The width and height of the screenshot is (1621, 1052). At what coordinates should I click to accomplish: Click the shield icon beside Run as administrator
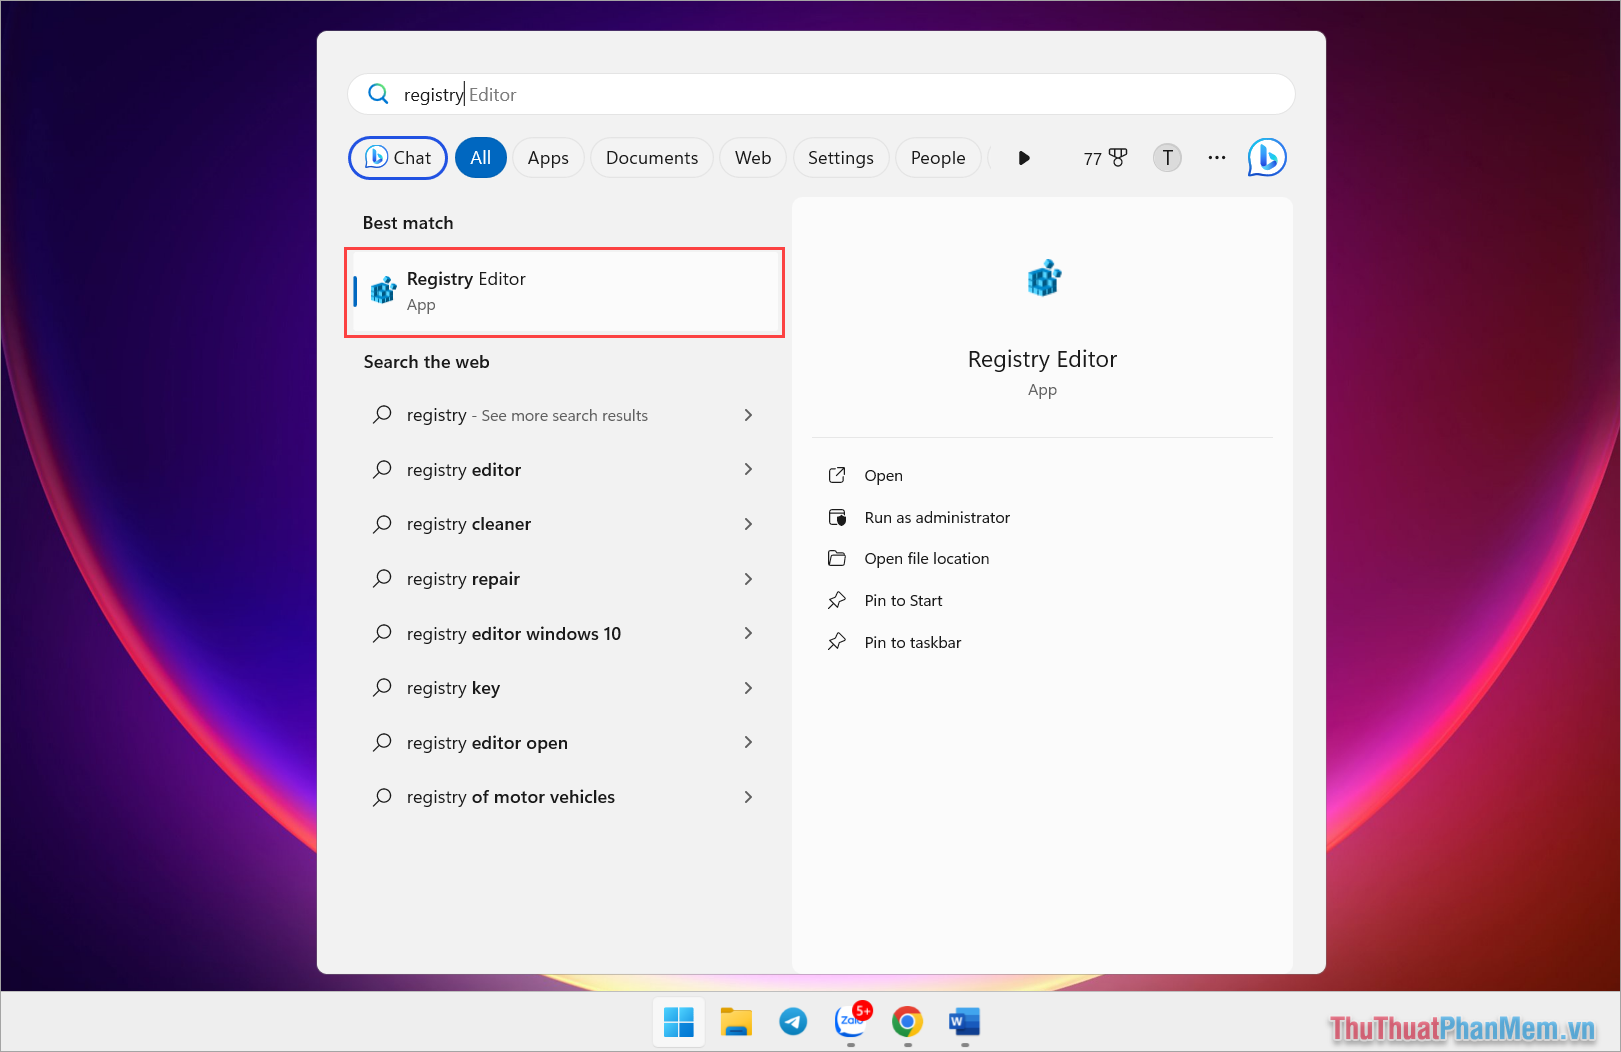click(x=837, y=517)
